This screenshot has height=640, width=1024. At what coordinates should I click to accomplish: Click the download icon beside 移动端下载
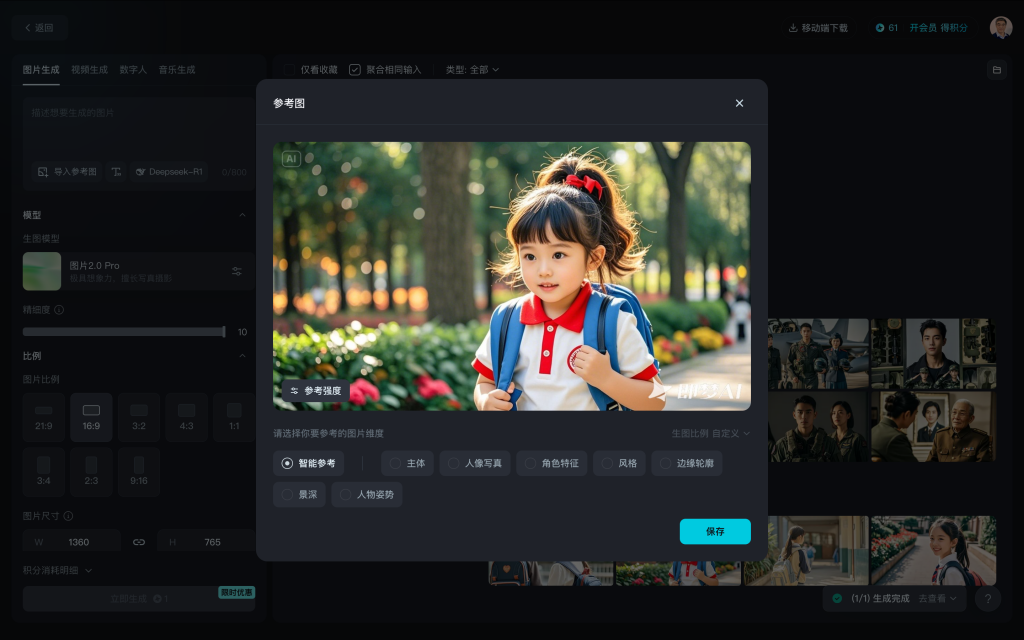(x=793, y=27)
